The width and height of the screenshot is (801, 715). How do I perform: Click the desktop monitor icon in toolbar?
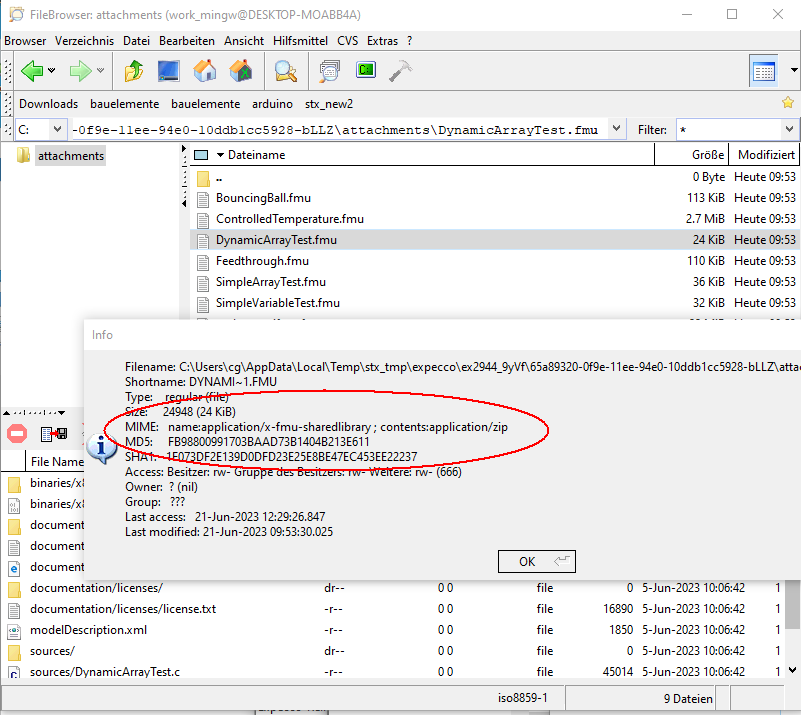pyautogui.click(x=168, y=71)
